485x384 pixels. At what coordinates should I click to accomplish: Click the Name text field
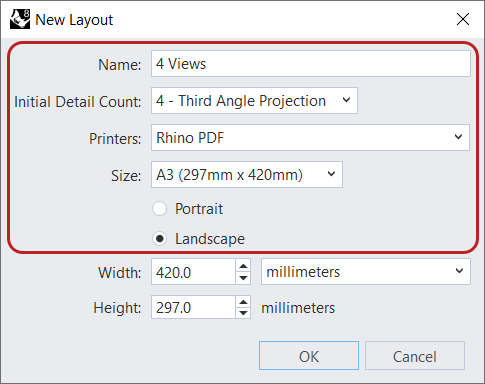point(311,64)
